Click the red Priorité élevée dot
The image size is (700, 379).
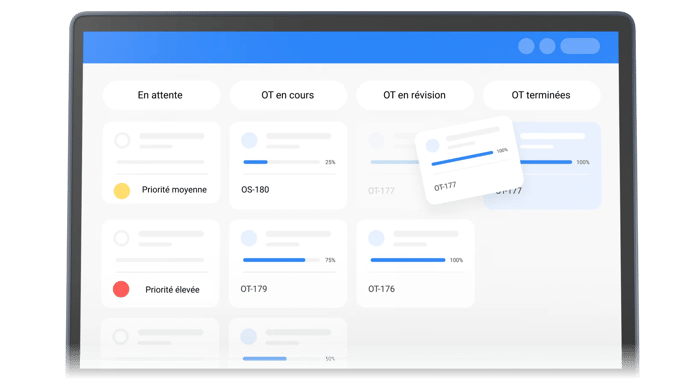click(x=121, y=289)
